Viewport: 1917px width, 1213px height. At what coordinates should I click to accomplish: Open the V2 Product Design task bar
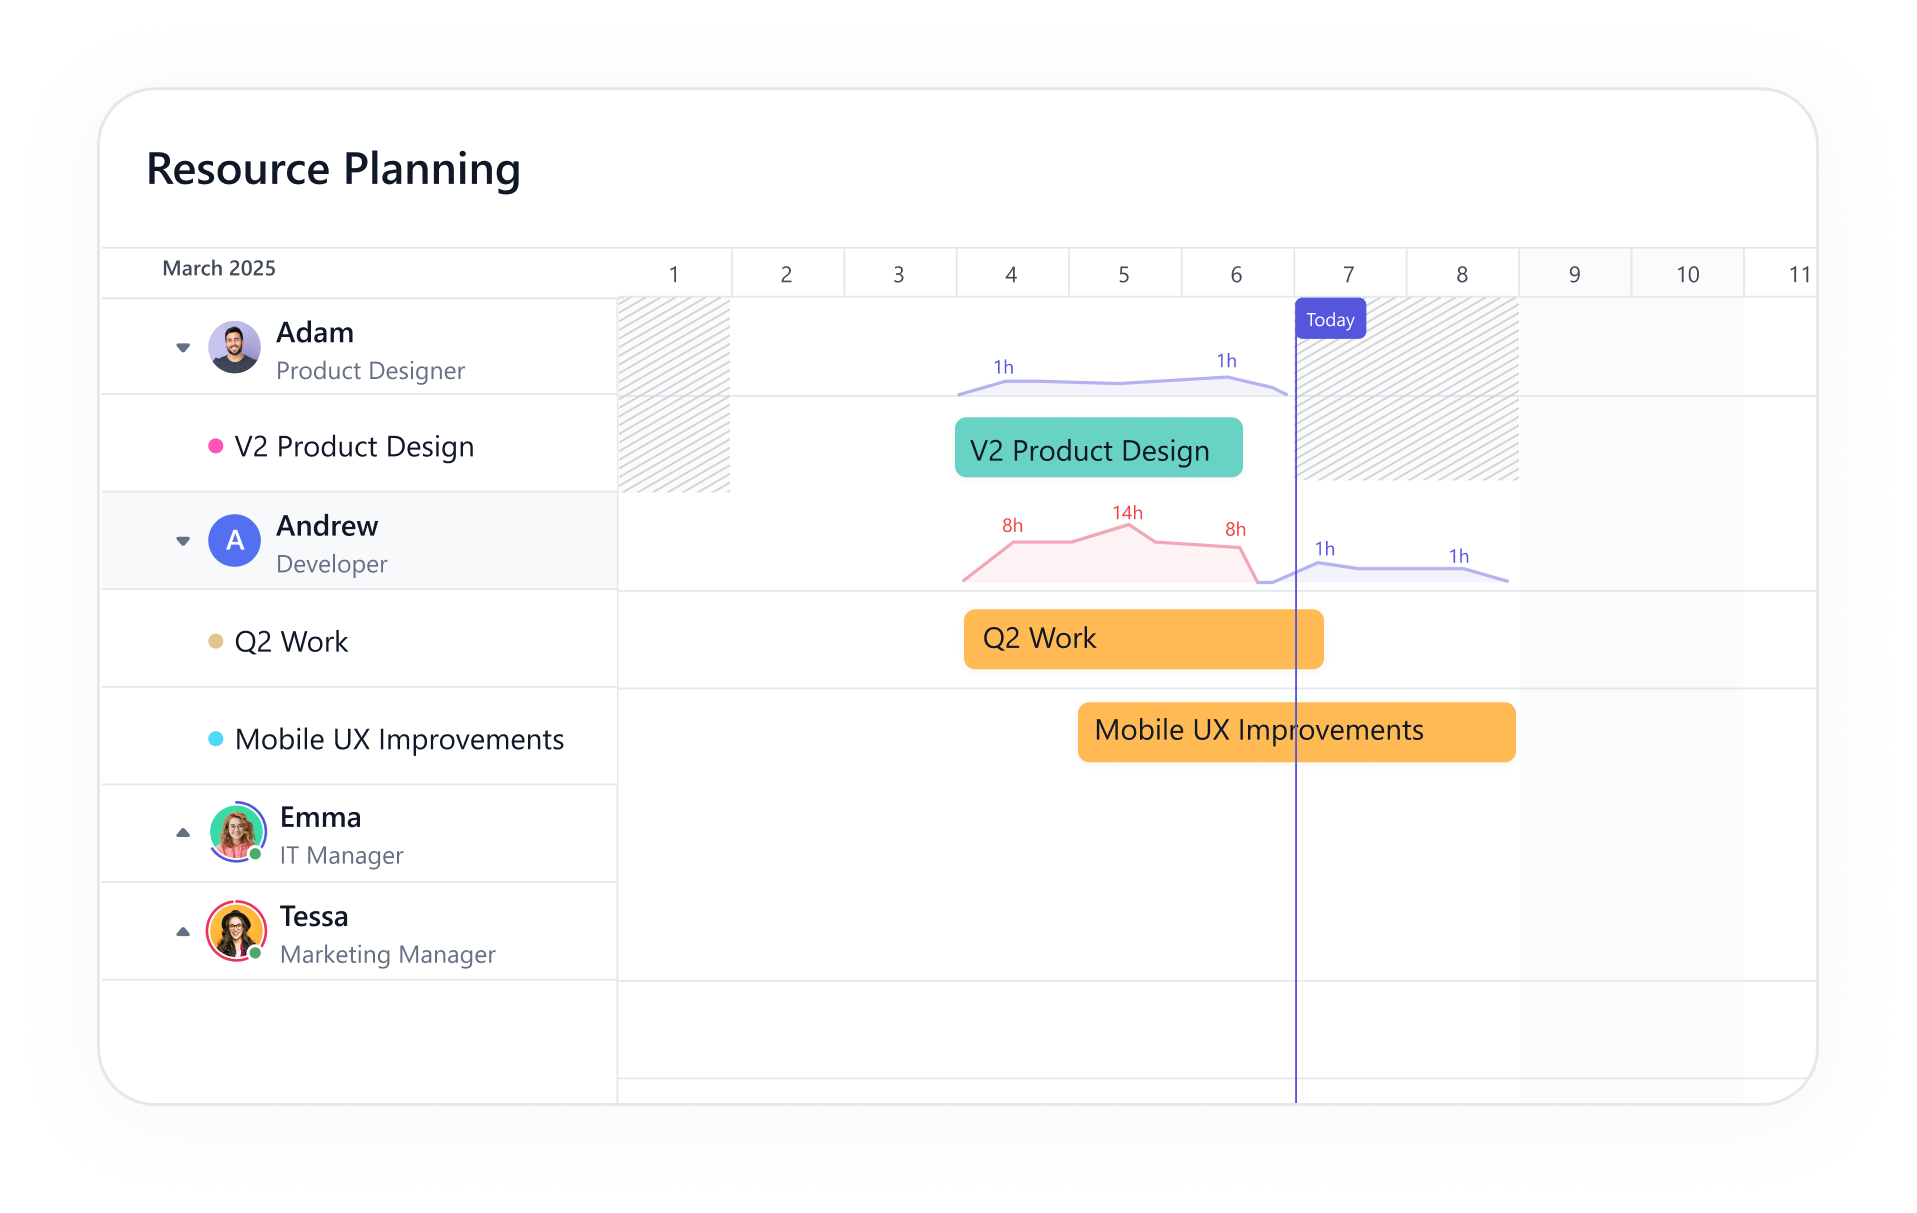point(1097,449)
